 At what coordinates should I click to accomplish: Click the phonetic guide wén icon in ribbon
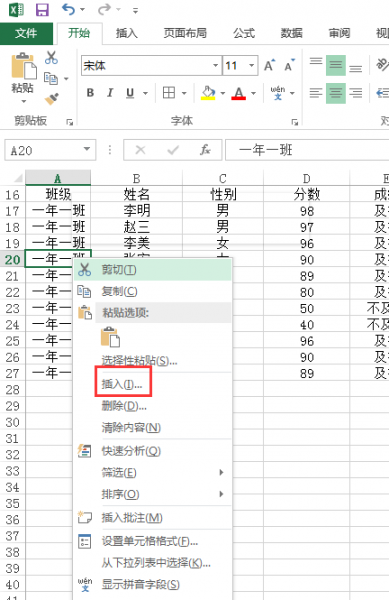[278, 93]
